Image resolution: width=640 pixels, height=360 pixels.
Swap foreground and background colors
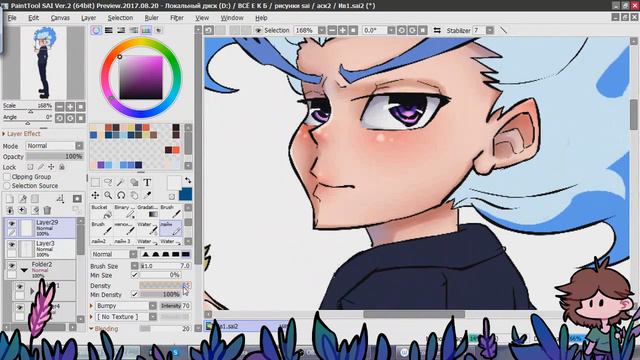(x=188, y=180)
